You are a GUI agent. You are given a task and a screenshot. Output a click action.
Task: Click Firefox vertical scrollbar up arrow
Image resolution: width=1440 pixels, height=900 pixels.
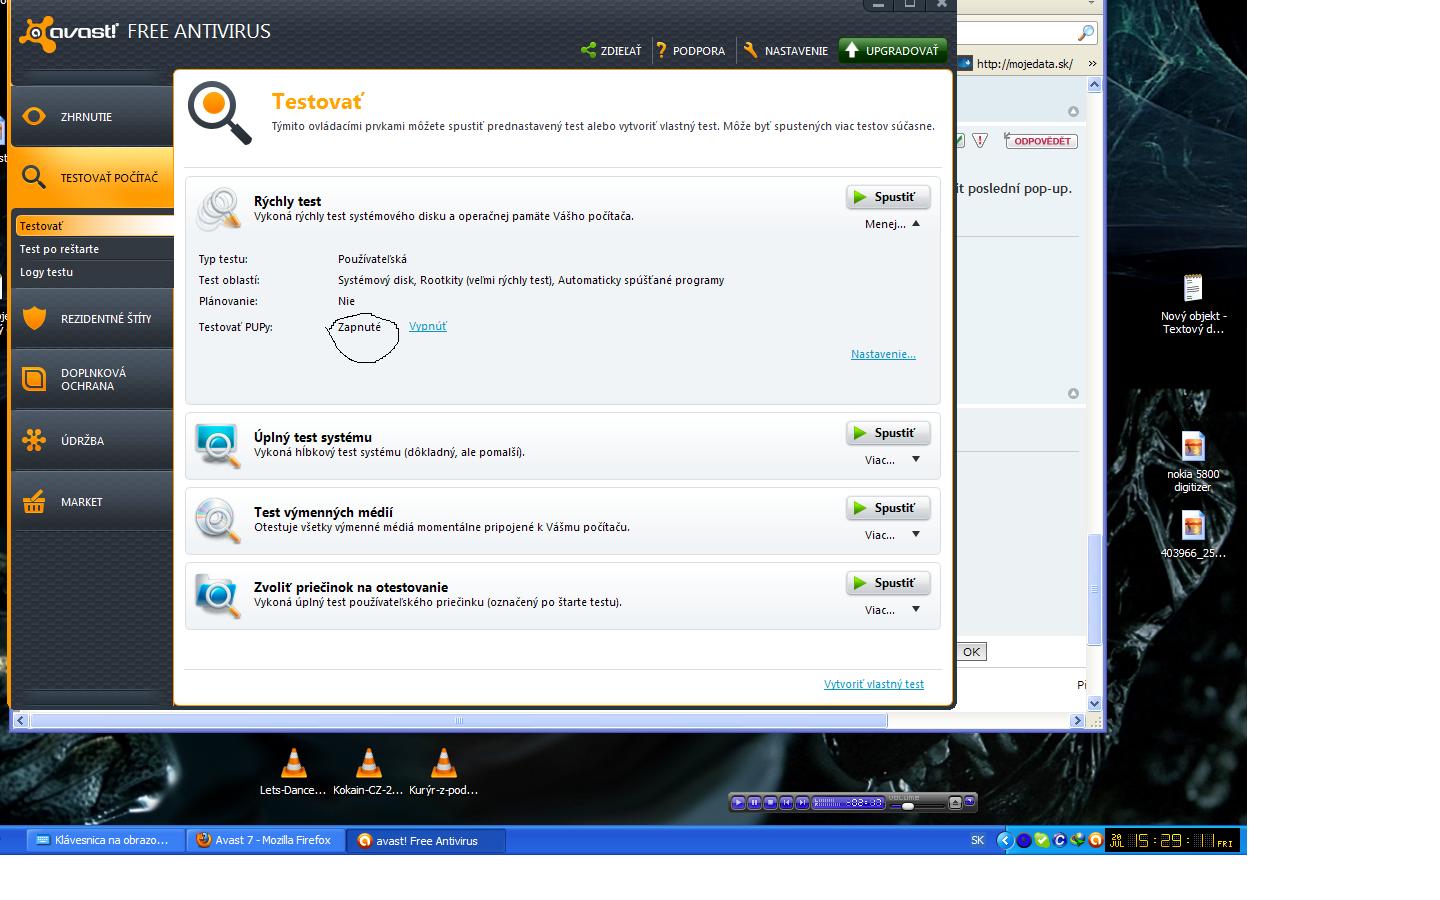[1094, 85]
